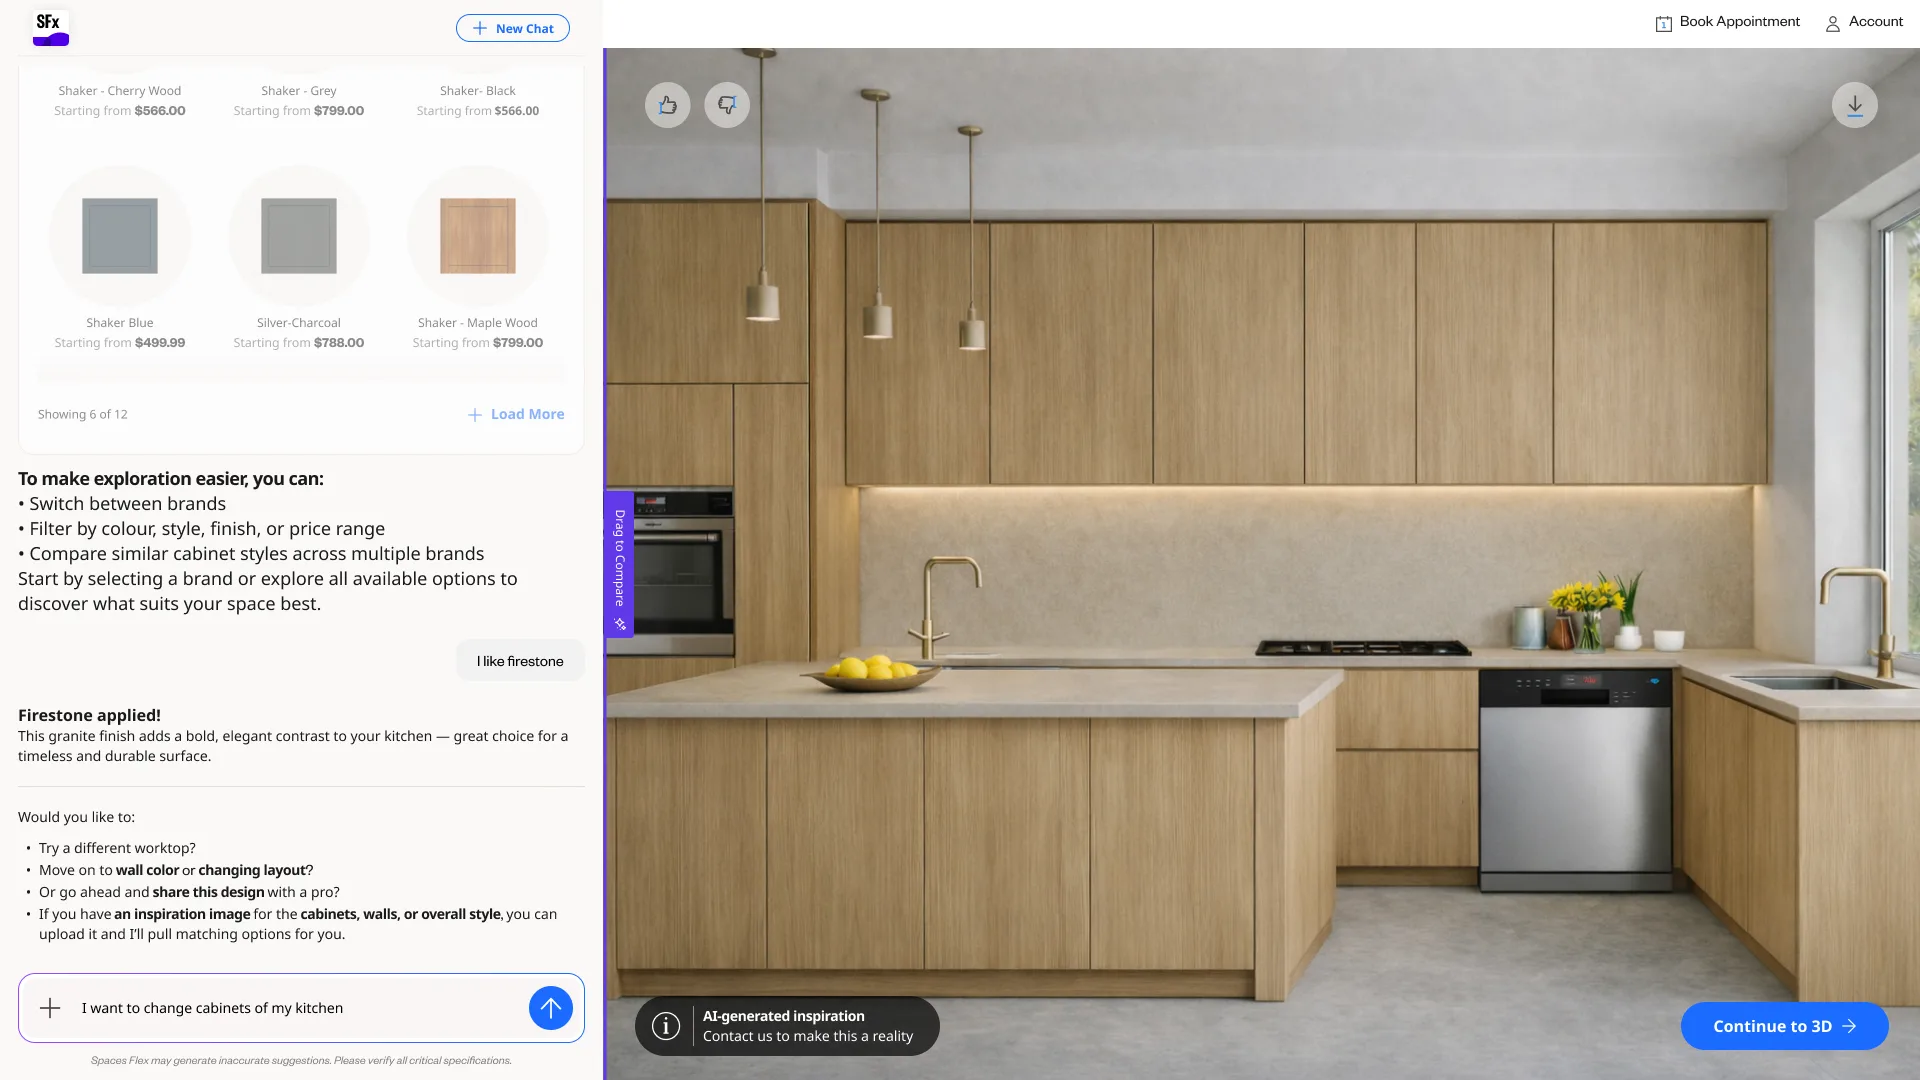The image size is (1920, 1080).
Task: Click the $788.00 Silver-Charcoal price
Action: pyautogui.click(x=339, y=343)
